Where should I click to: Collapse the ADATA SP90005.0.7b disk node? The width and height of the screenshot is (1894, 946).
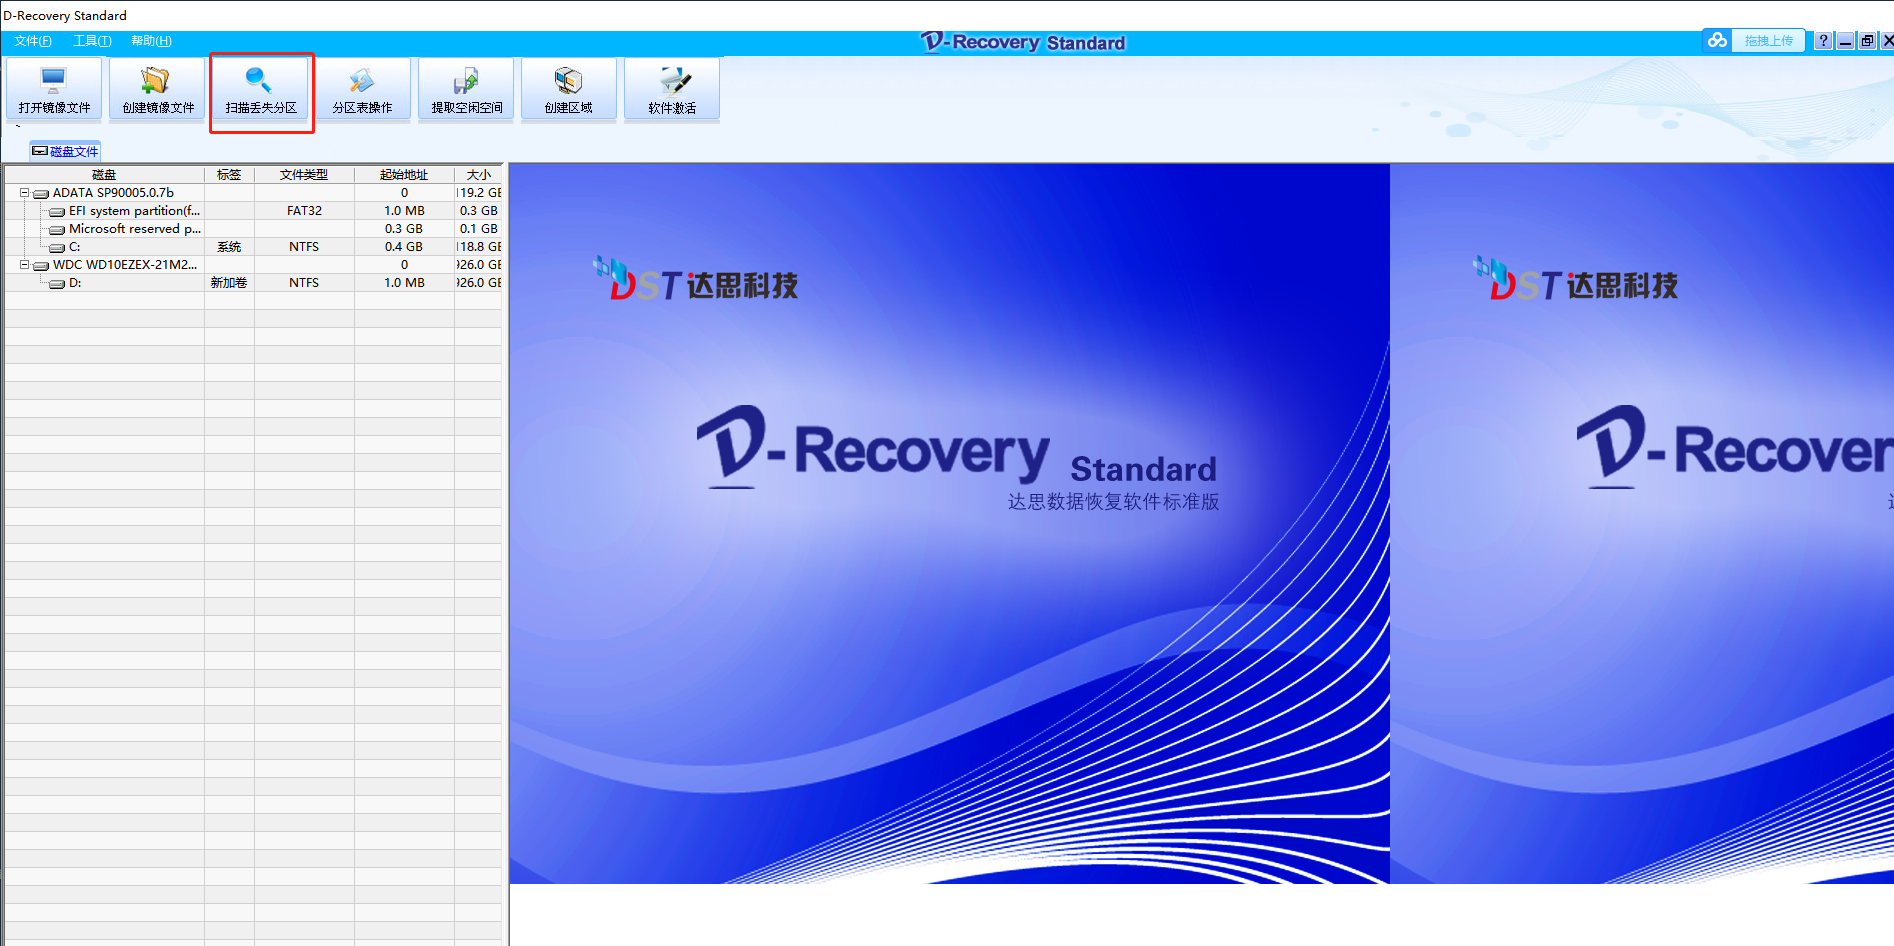tap(24, 192)
